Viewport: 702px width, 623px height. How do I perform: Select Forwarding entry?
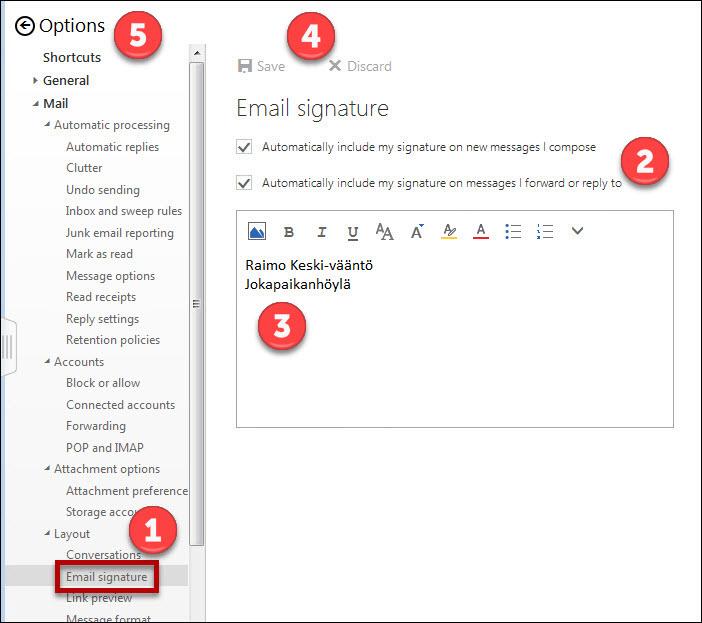point(96,426)
